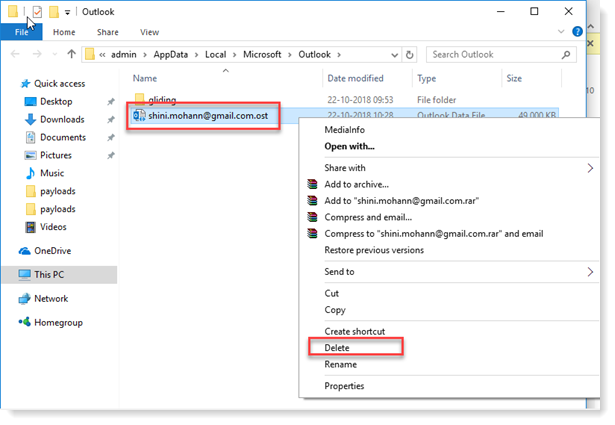Open Downloads in the sidebar
Viewport: 615px width, 425px height.
[62, 119]
